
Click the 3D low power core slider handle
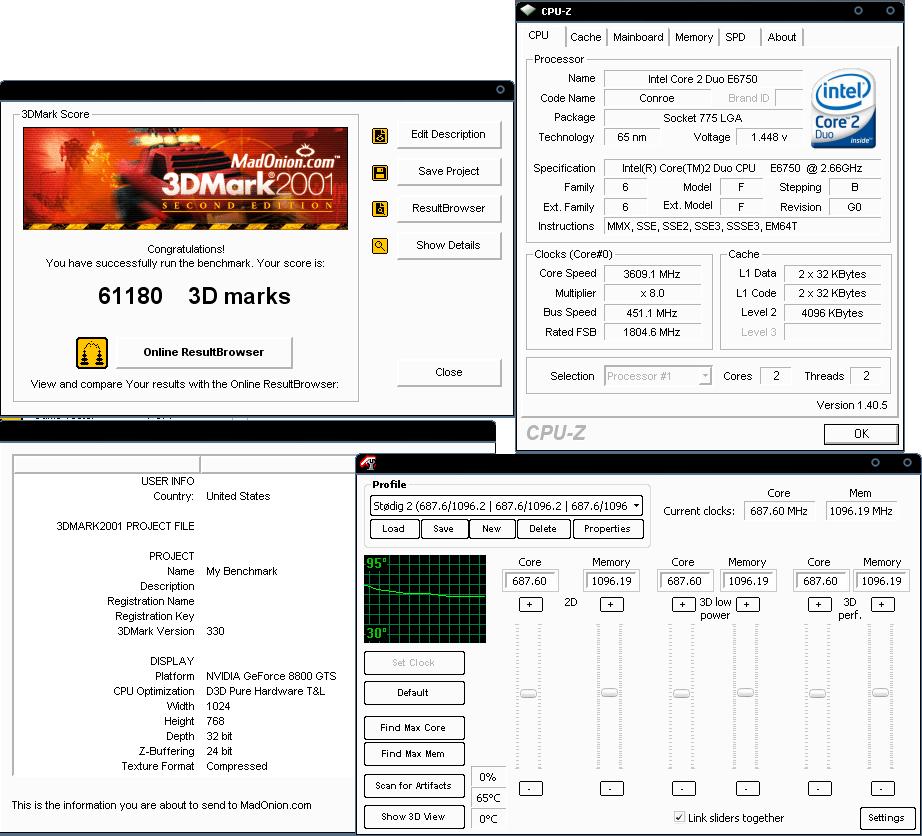pyautogui.click(x=682, y=694)
